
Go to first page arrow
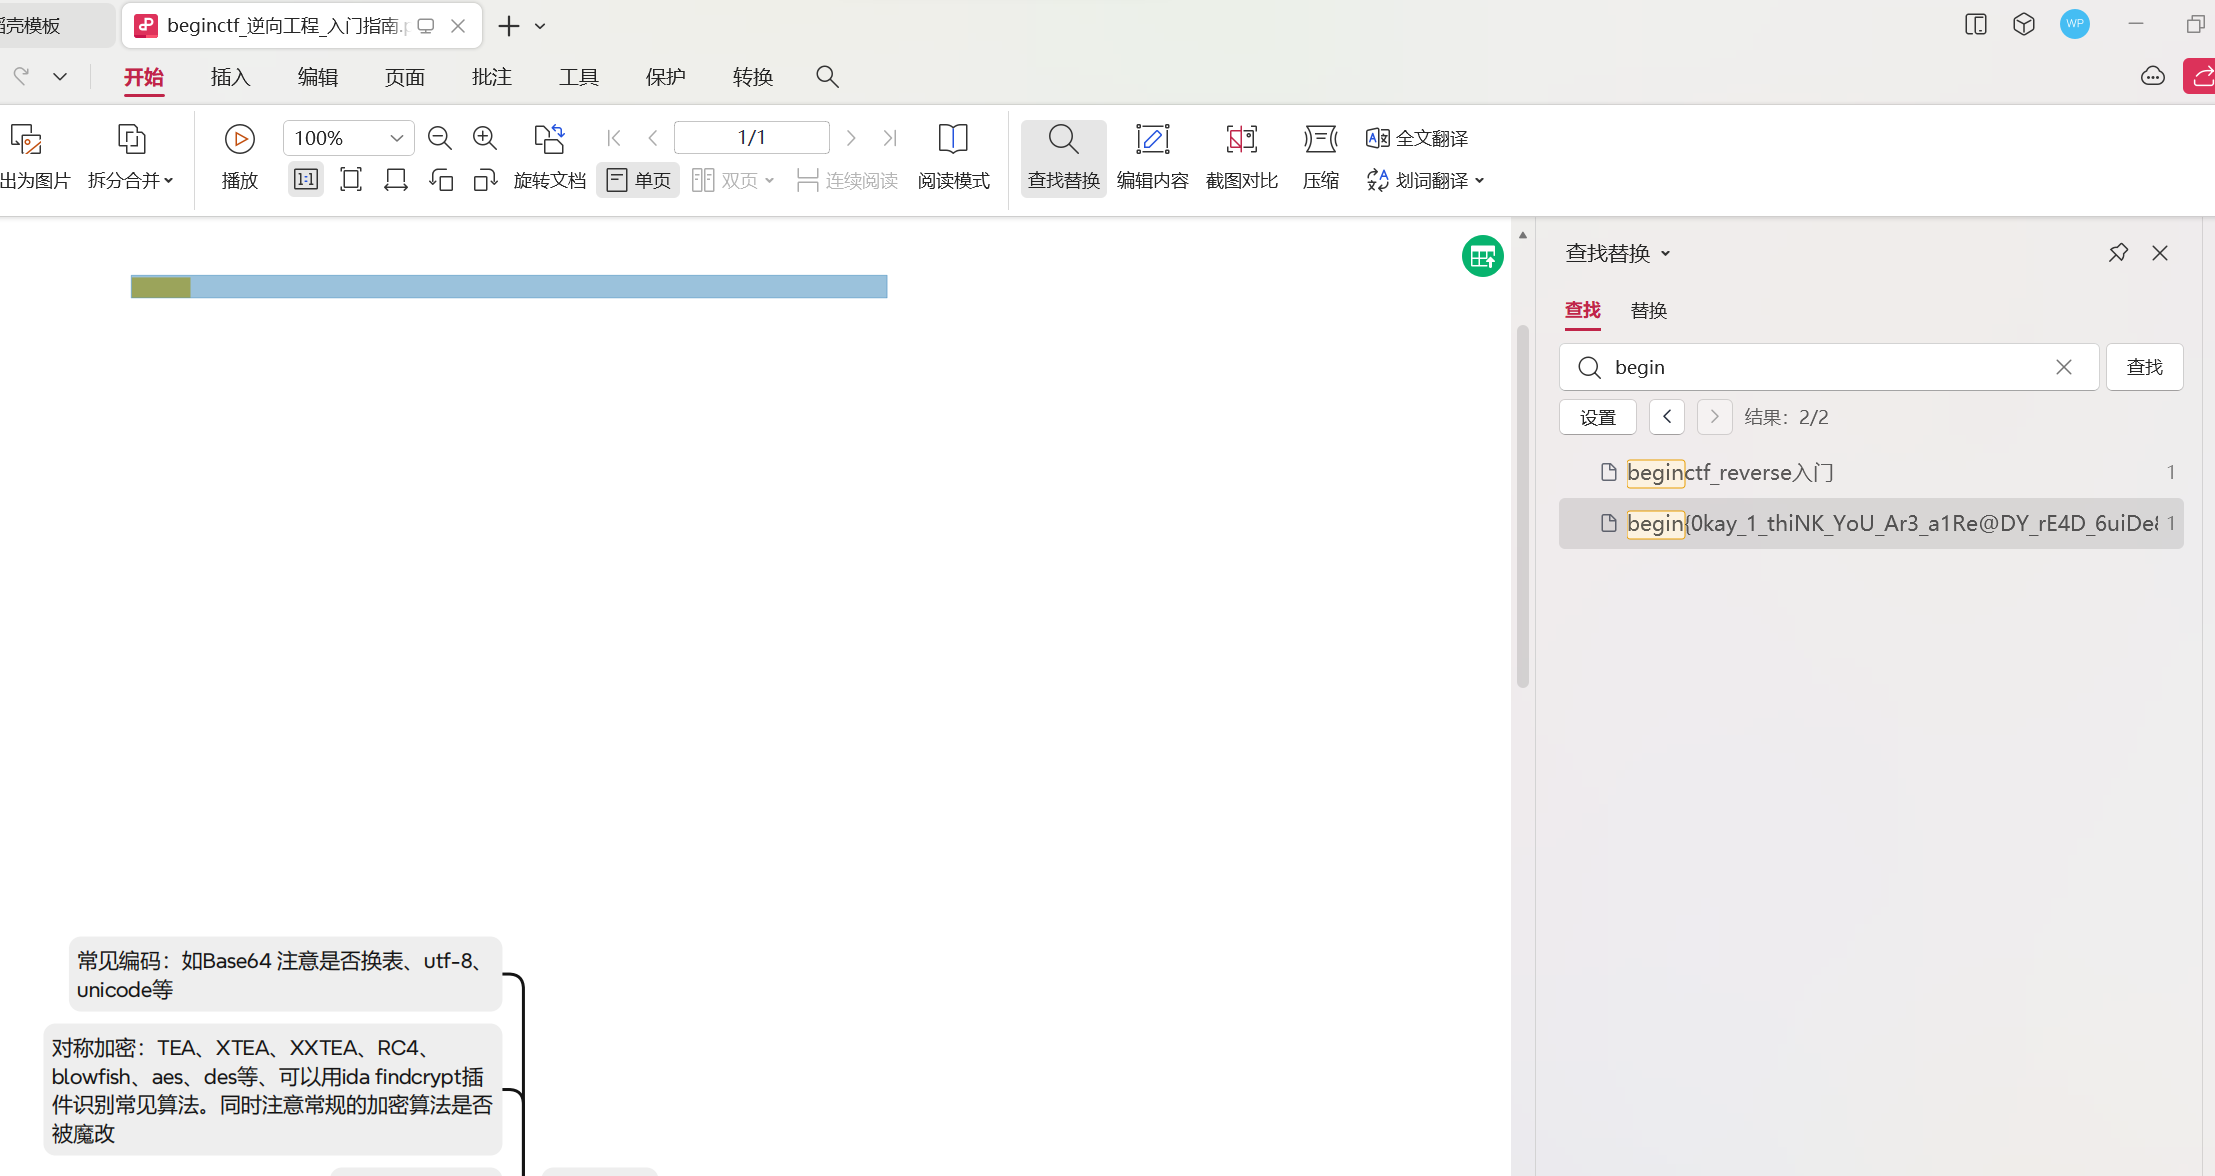614,138
